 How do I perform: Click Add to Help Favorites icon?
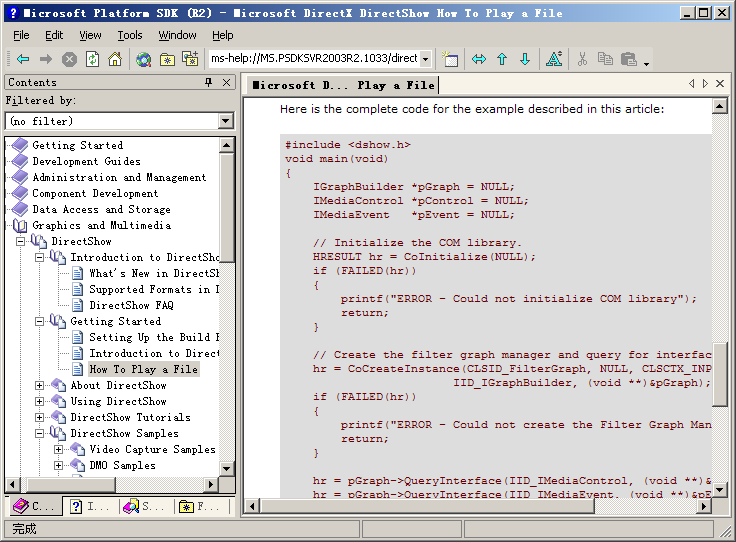click(x=190, y=59)
